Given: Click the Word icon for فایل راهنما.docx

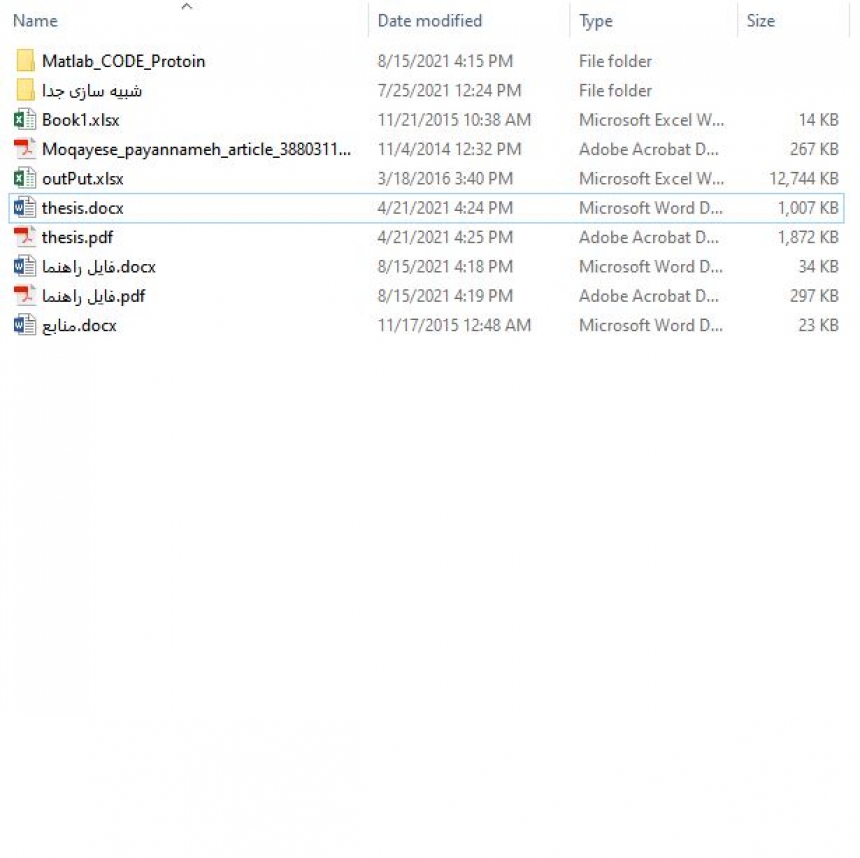Looking at the screenshot, I should pyautogui.click(x=25, y=266).
